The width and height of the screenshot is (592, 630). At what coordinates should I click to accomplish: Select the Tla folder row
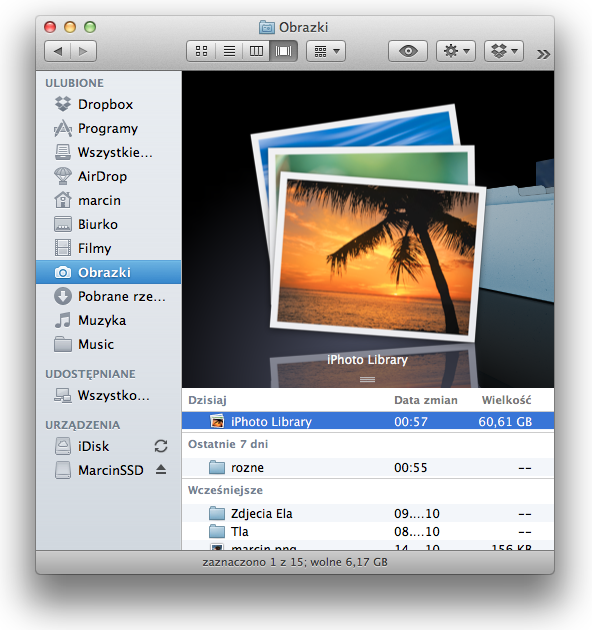368,532
